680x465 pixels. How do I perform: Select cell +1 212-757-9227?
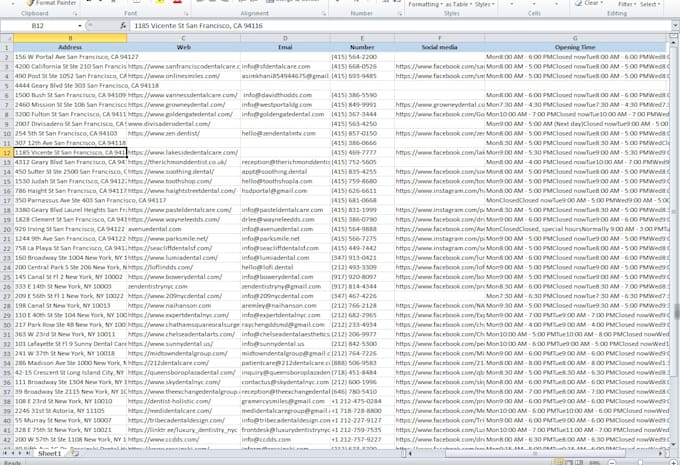point(362,439)
